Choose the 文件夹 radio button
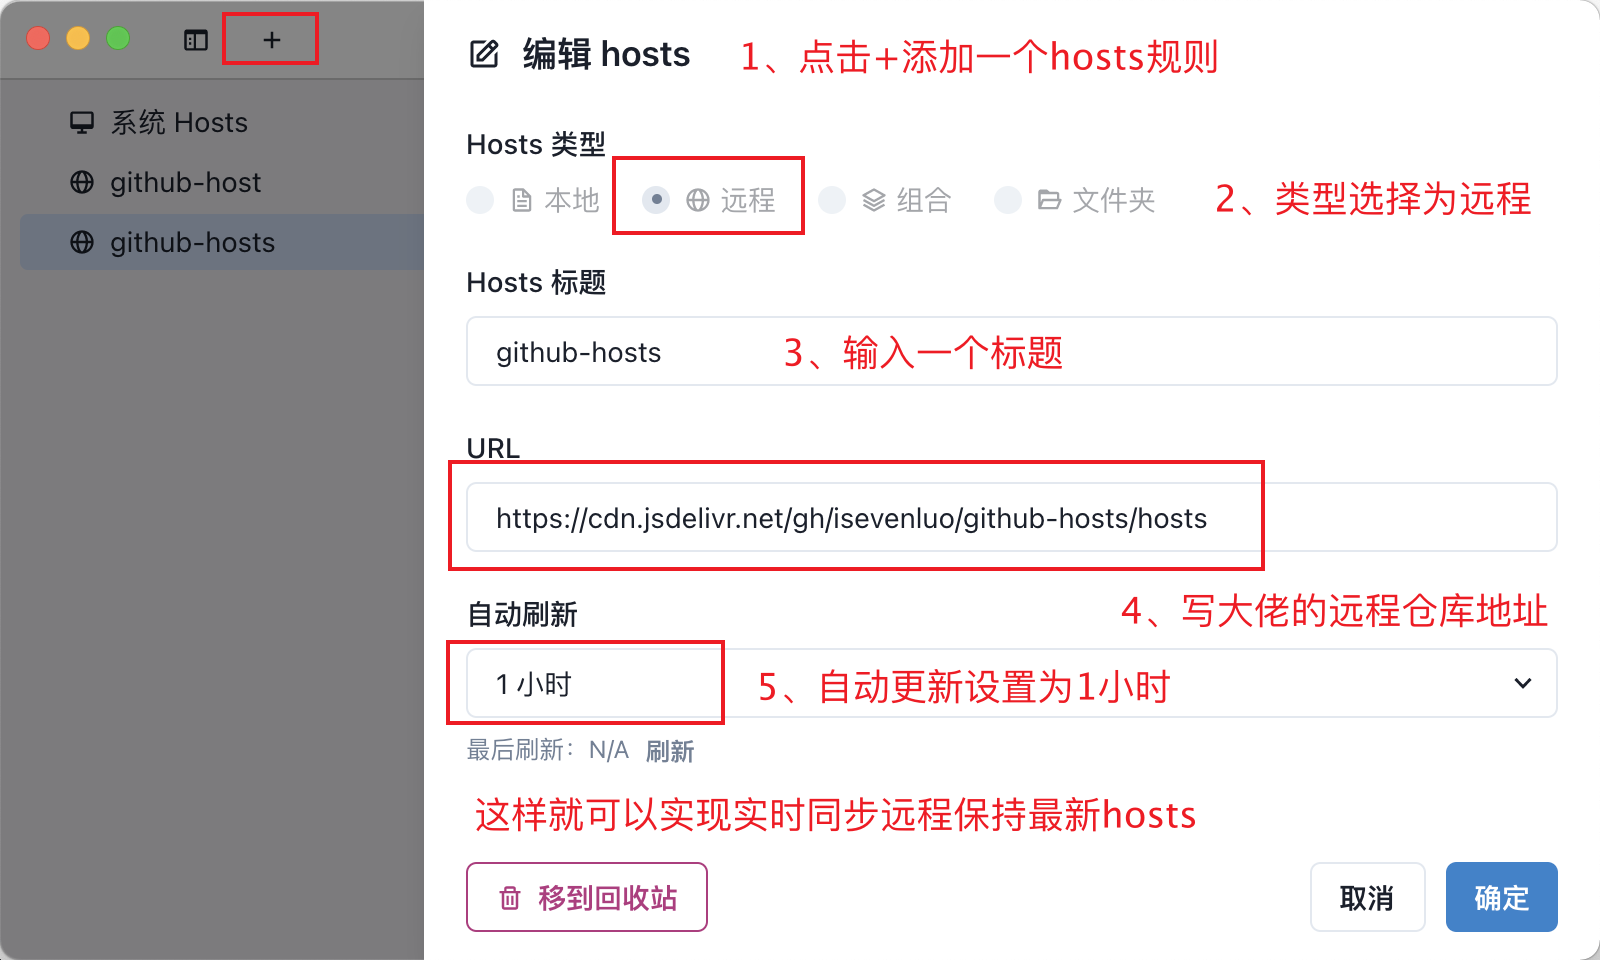Viewport: 1600px width, 960px height. point(1008,200)
